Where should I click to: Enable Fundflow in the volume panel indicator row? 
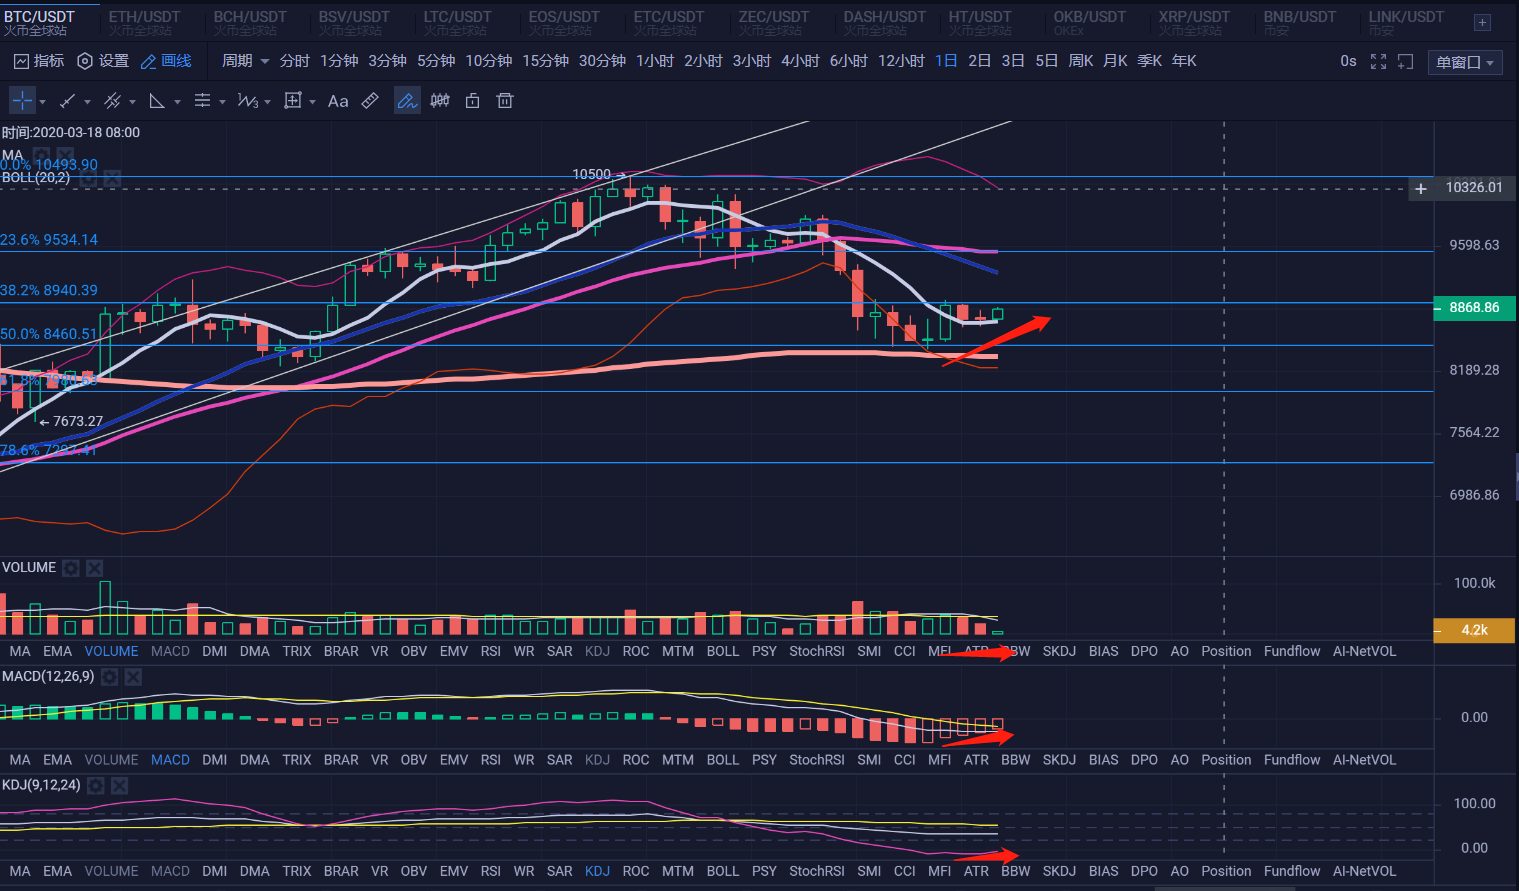[1292, 651]
